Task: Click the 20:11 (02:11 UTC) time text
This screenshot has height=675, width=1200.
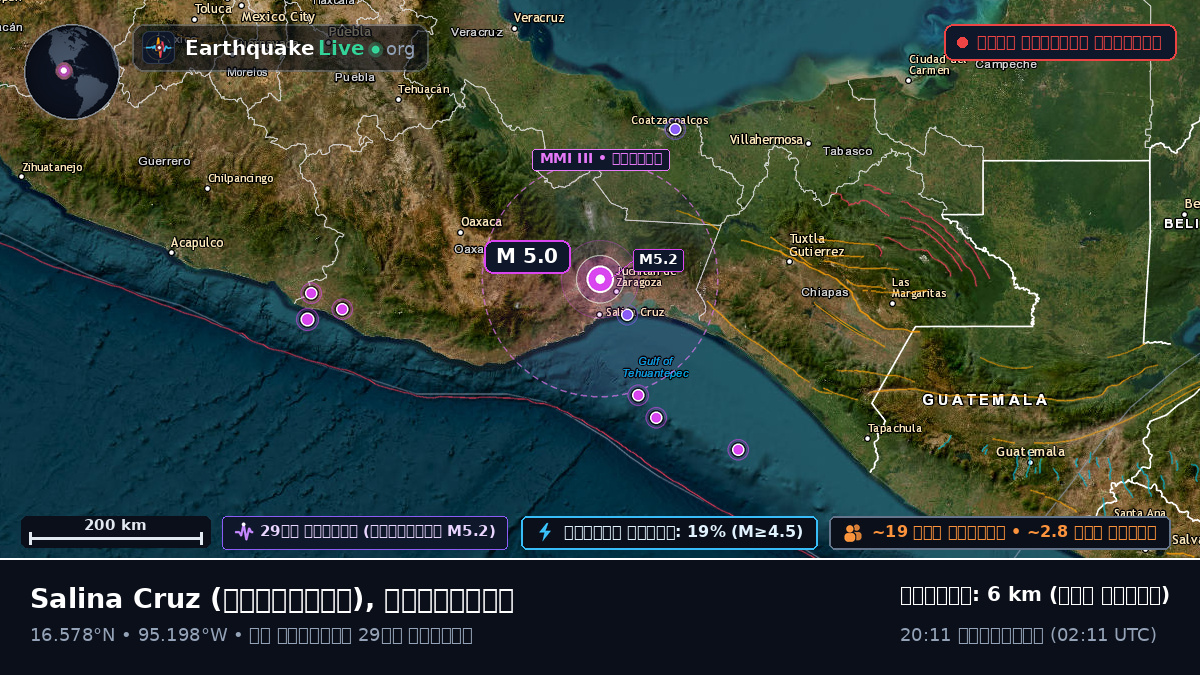Action: point(1028,635)
